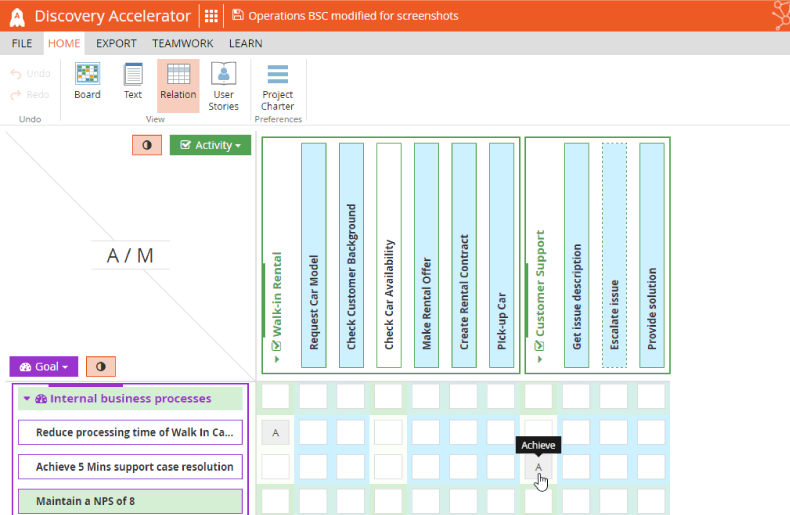
Task: Open Project Charter preferences
Action: tap(278, 85)
